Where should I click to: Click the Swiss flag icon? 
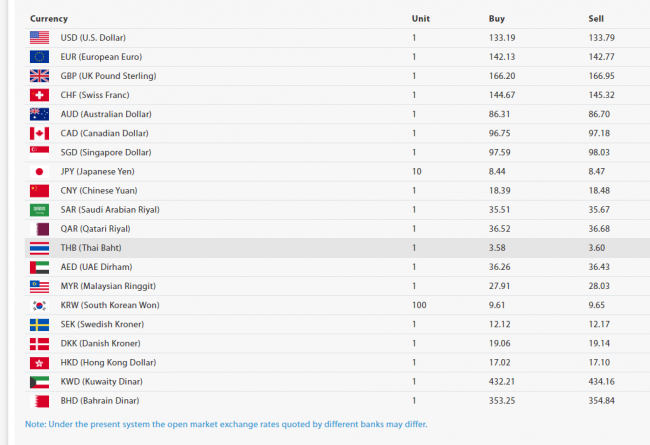[39, 95]
